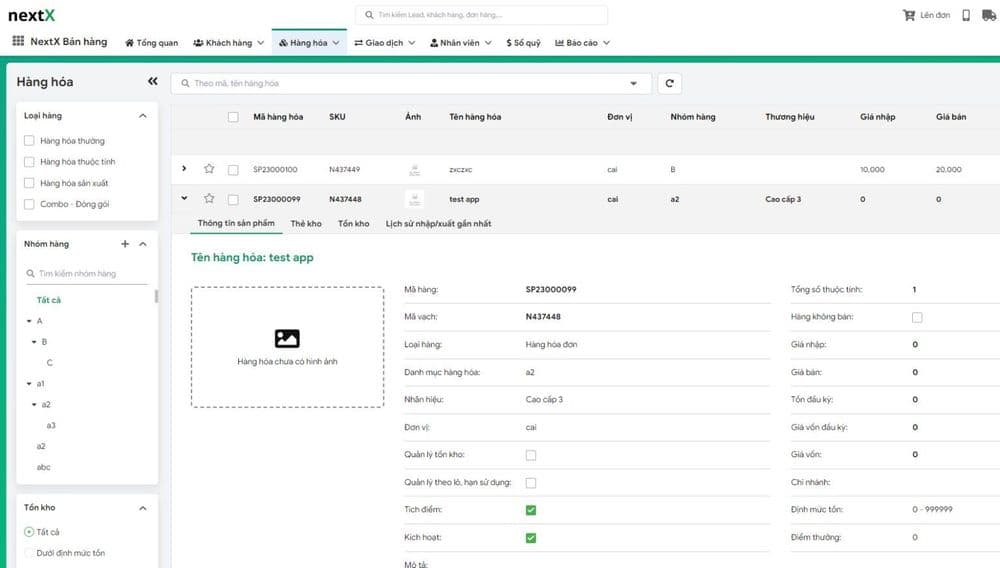The image size is (1000, 568).
Task: Click the refresh button next to search bar
Action: click(x=669, y=84)
